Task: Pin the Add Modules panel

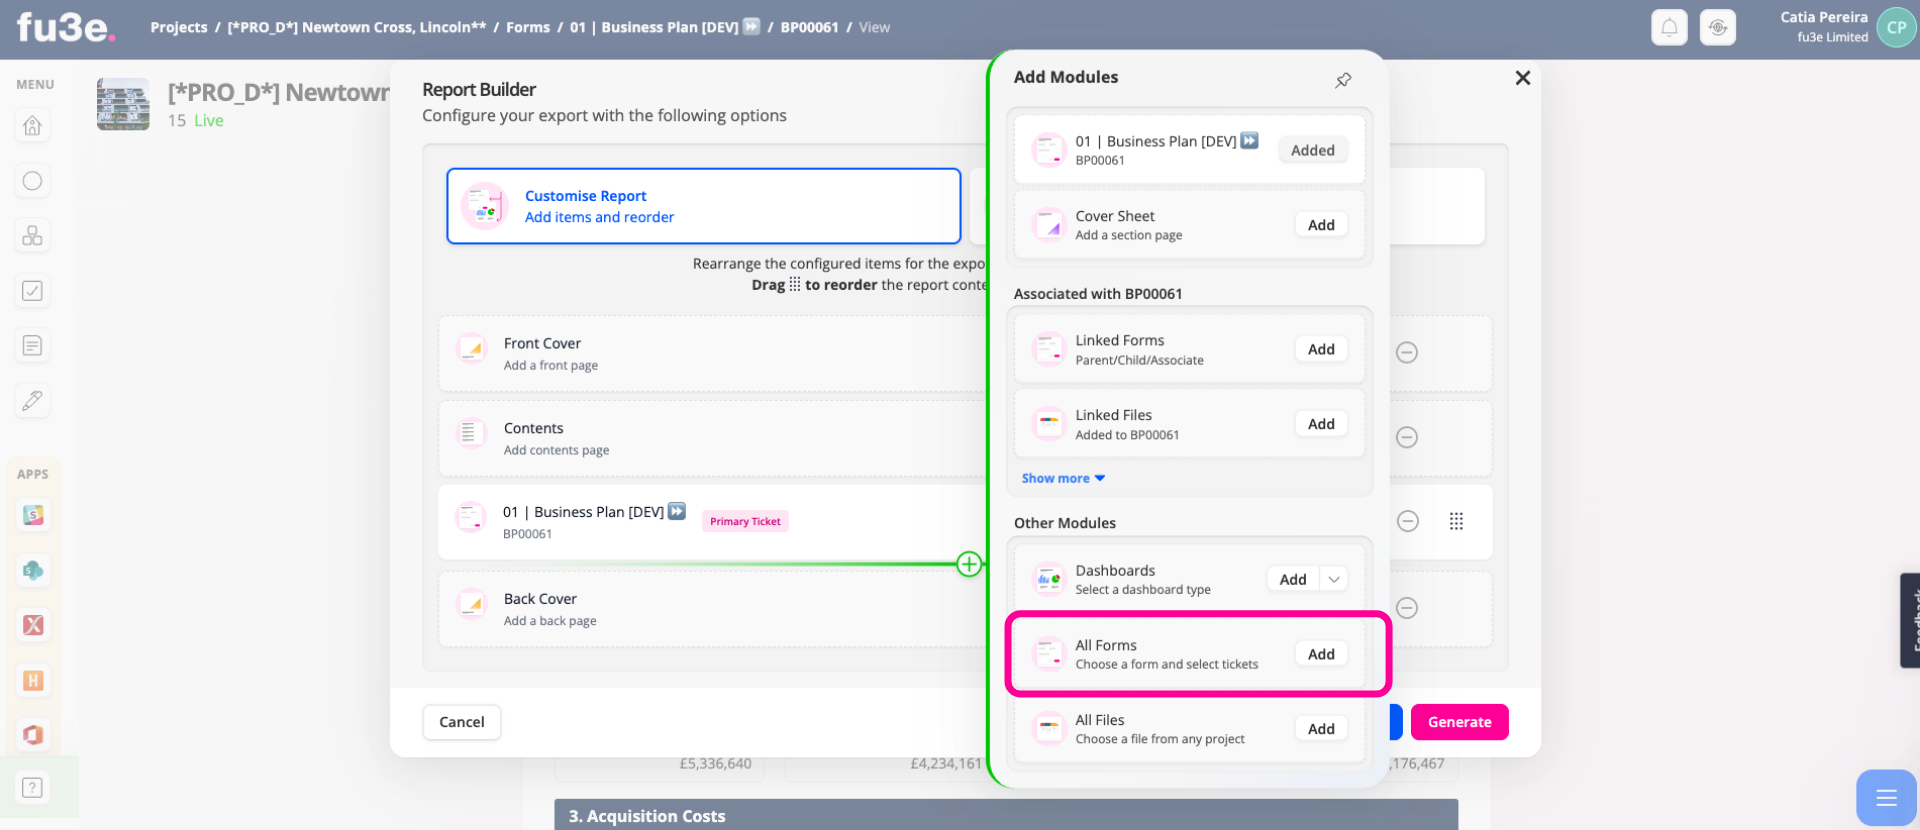Action: (1343, 80)
